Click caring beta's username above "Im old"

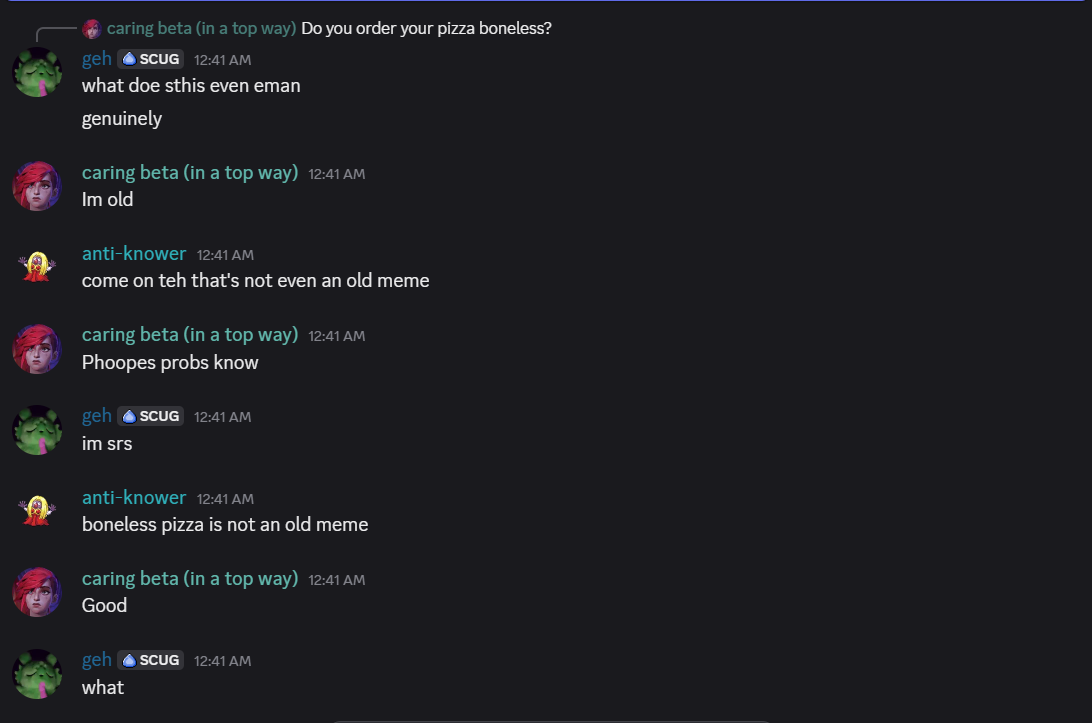pos(190,173)
